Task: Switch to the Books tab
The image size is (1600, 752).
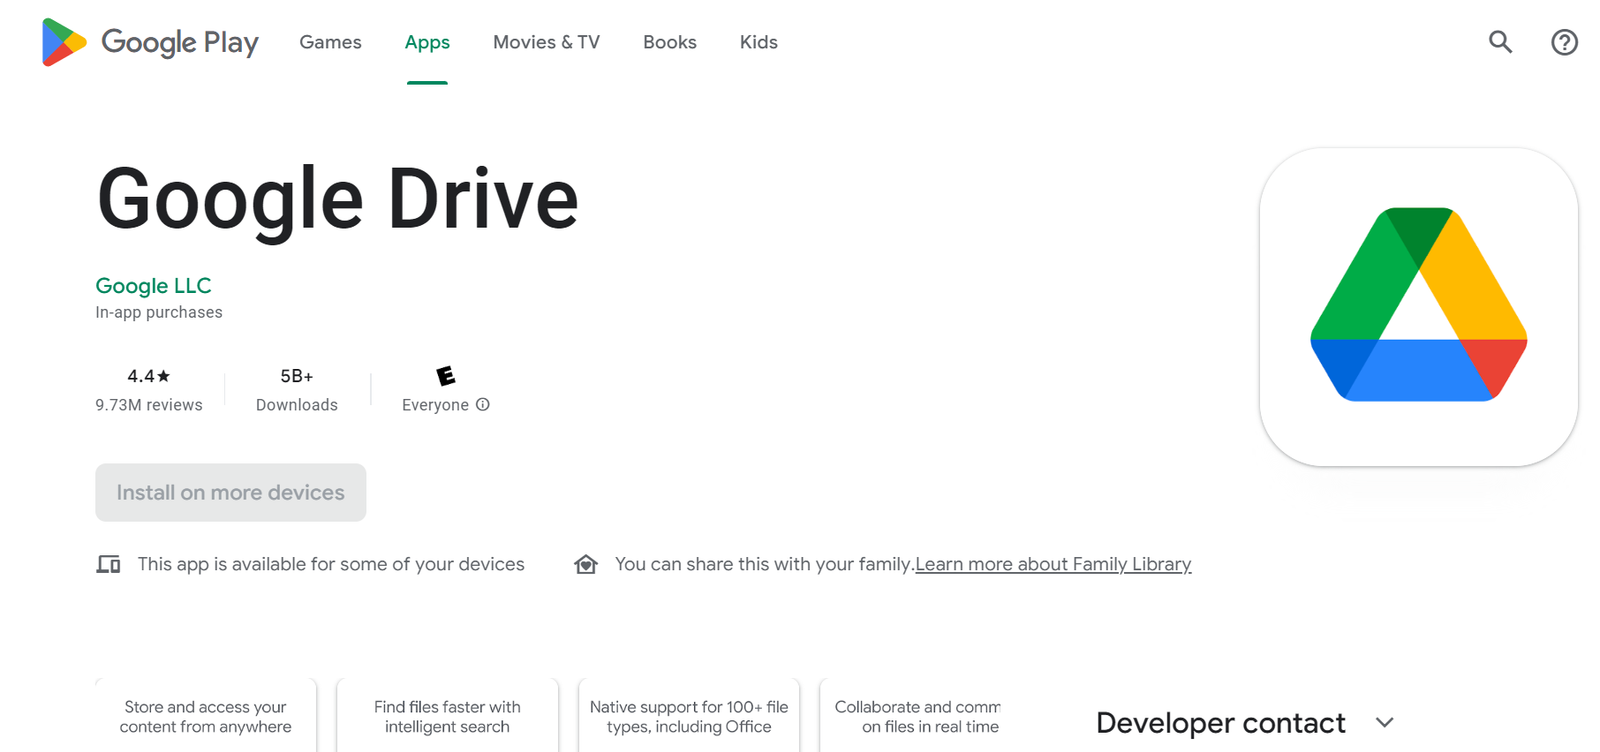Action: pos(670,42)
